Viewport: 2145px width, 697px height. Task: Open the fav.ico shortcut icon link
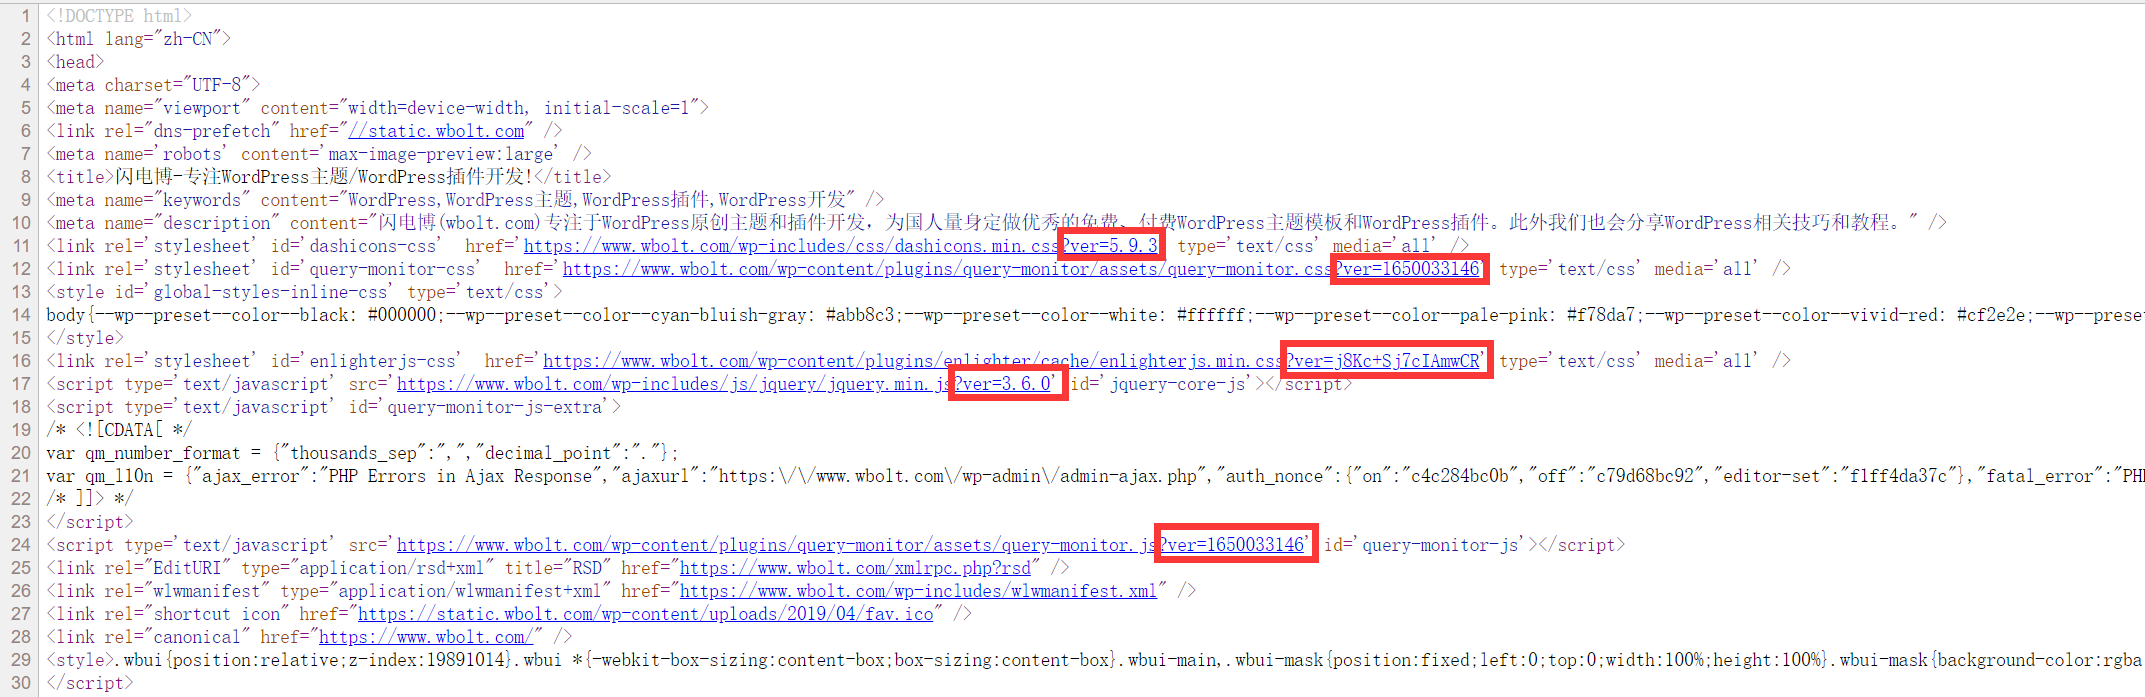tap(645, 614)
